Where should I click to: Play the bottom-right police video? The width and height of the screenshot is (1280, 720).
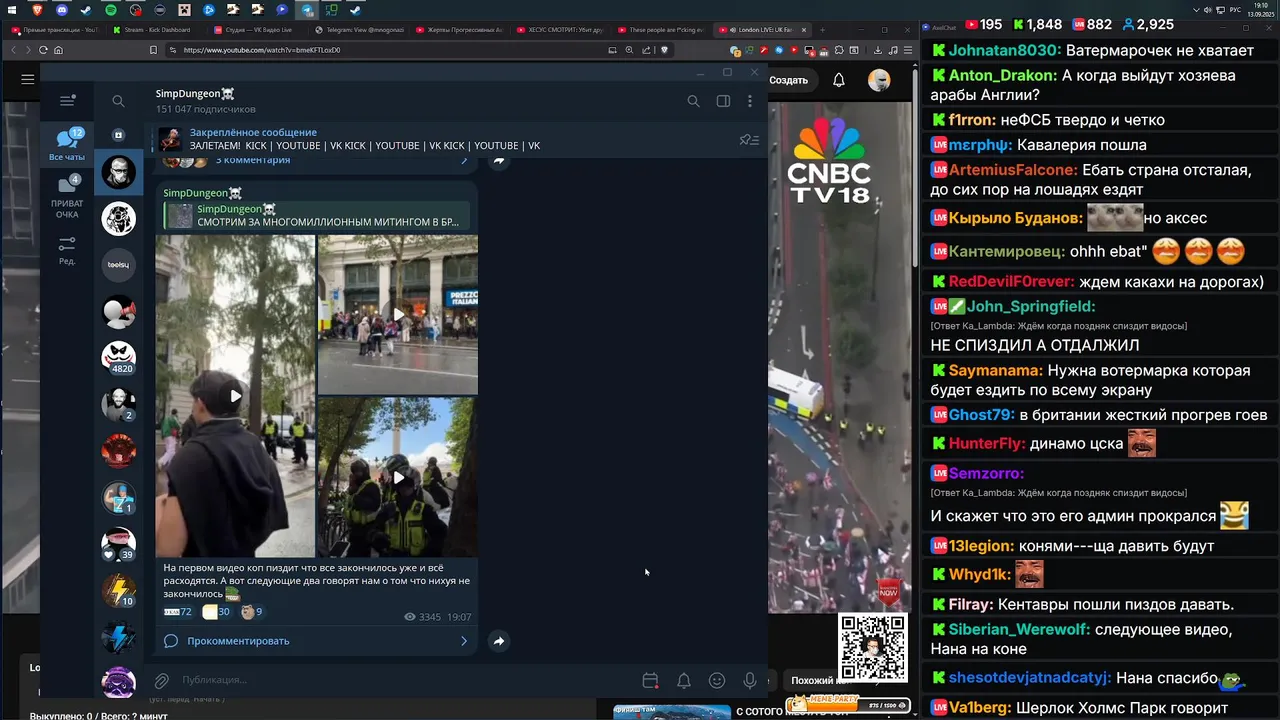pos(398,477)
